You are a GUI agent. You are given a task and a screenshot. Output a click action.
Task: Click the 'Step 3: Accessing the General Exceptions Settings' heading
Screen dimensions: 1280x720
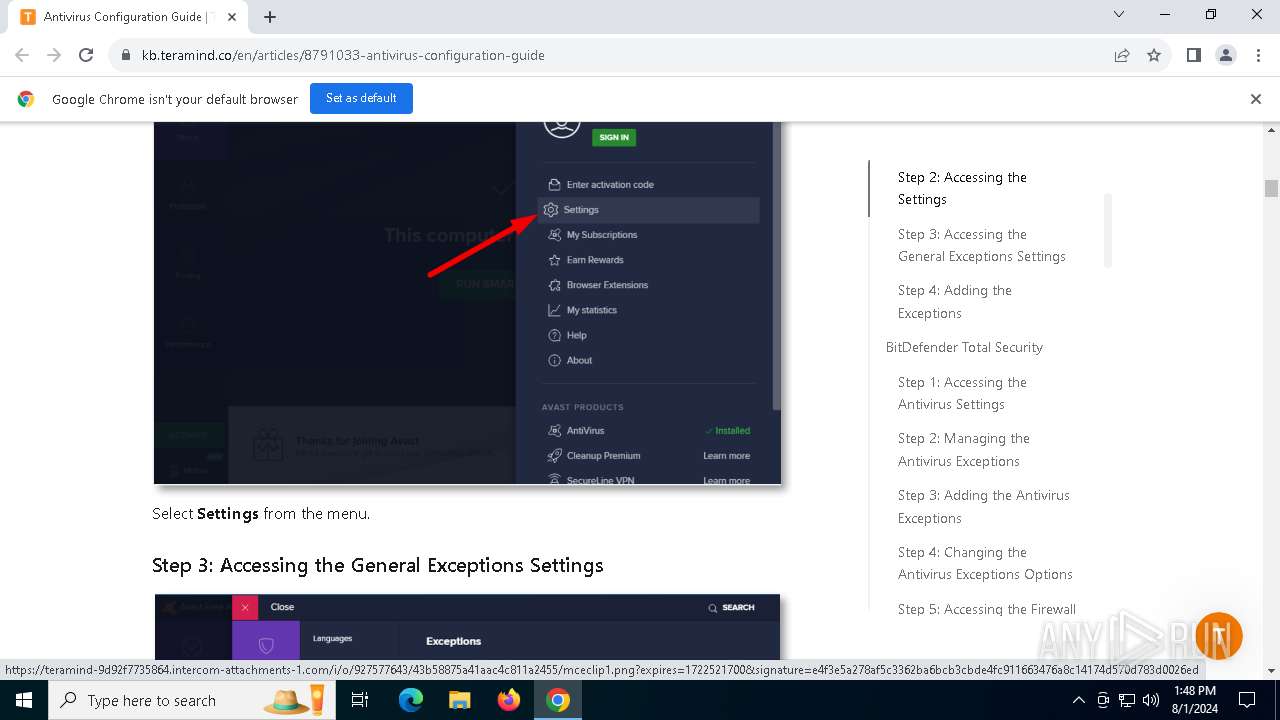point(378,565)
